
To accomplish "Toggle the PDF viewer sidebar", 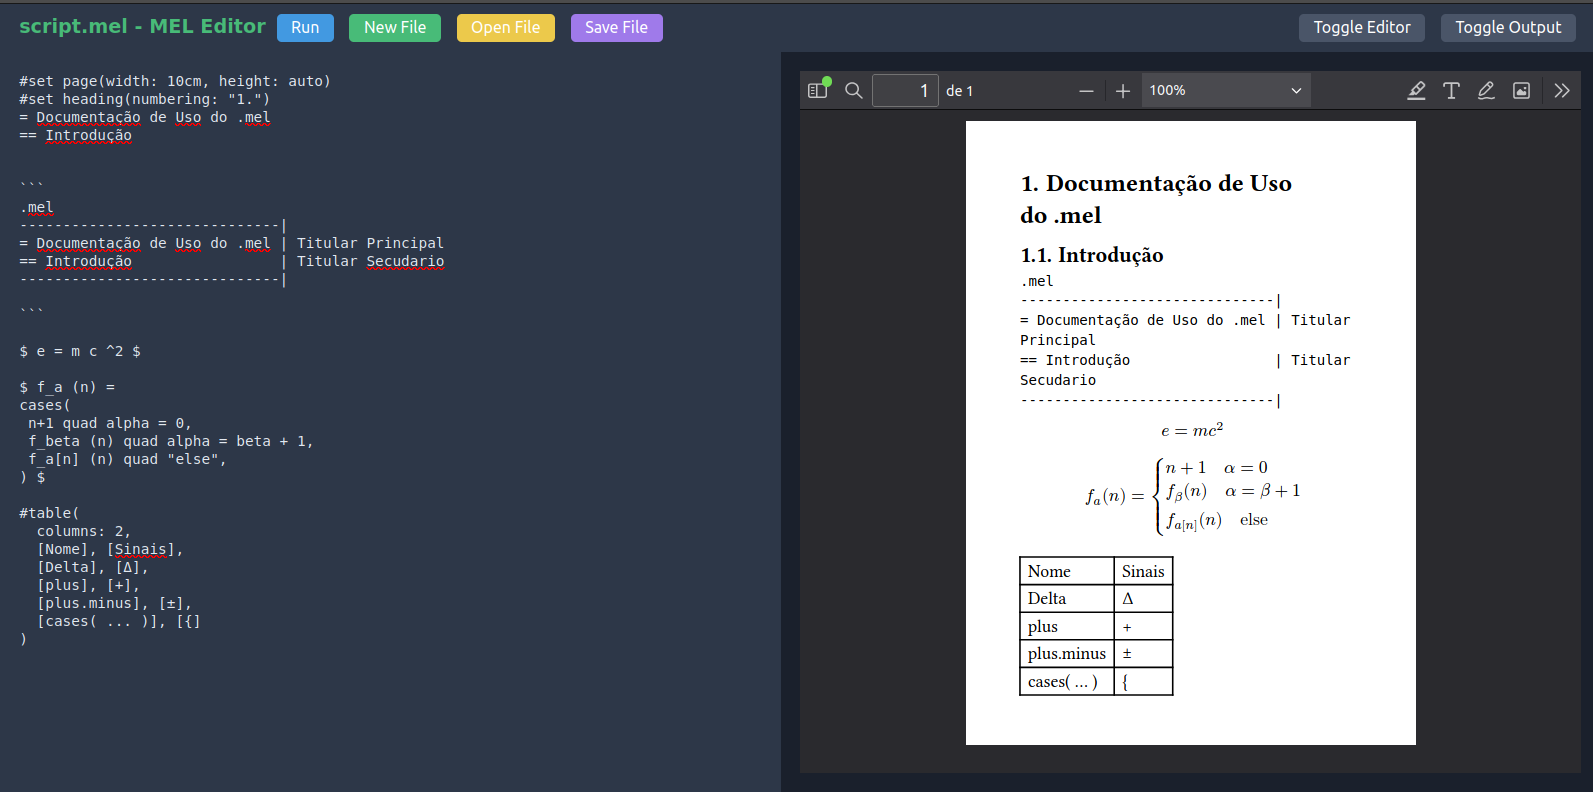I will pyautogui.click(x=818, y=90).
